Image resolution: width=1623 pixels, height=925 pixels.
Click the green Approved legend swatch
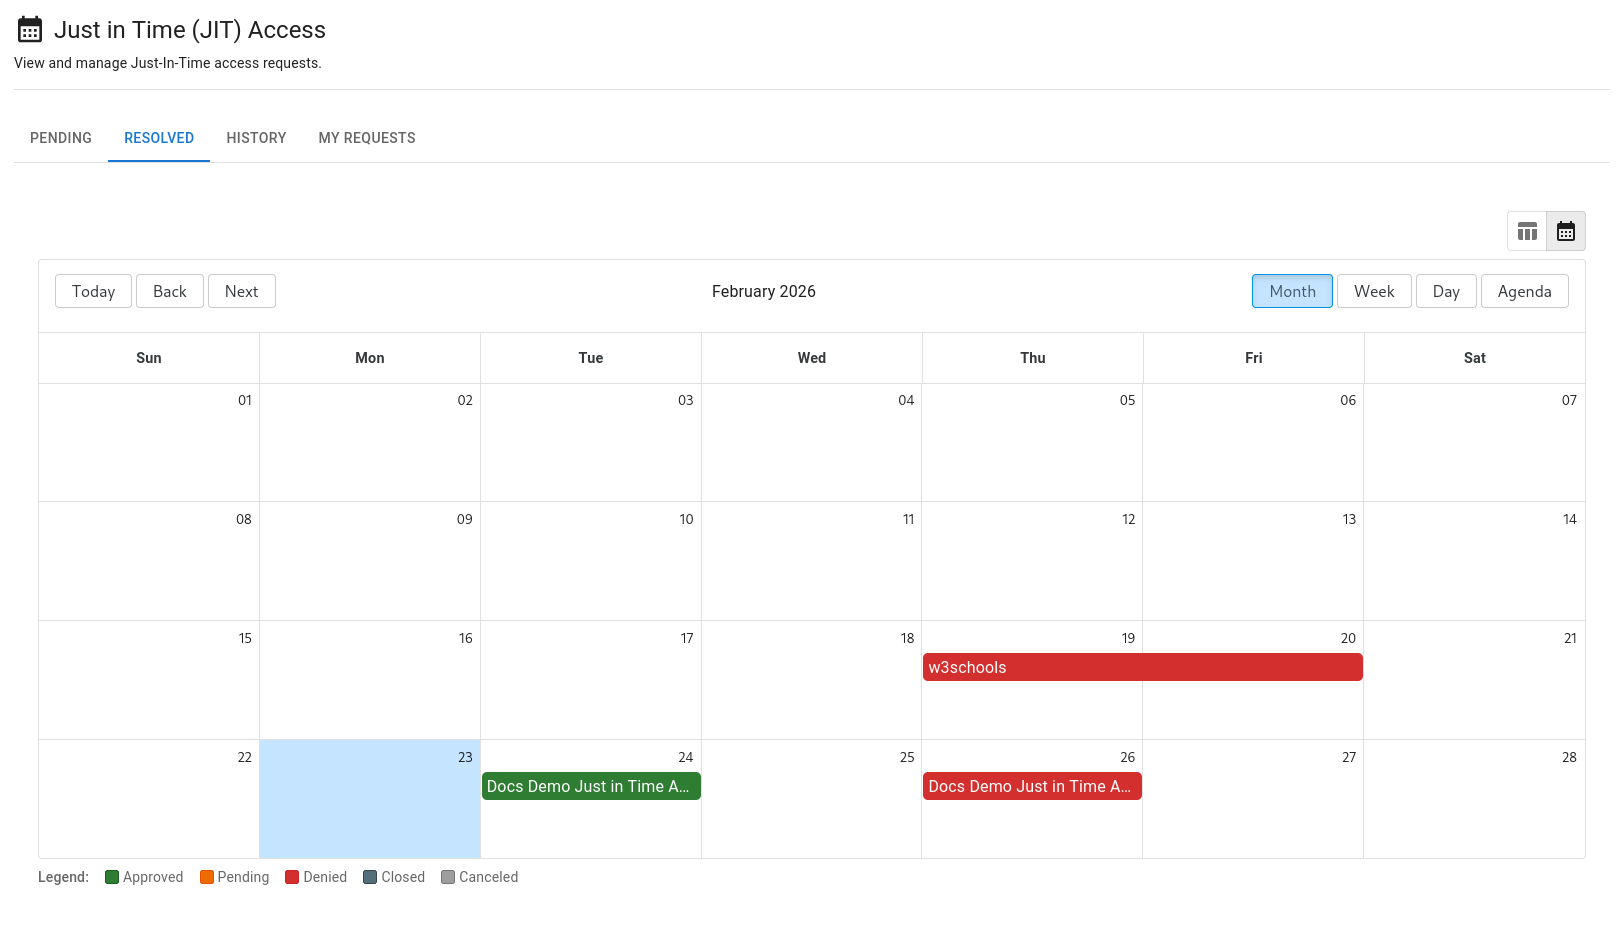[x=112, y=877]
